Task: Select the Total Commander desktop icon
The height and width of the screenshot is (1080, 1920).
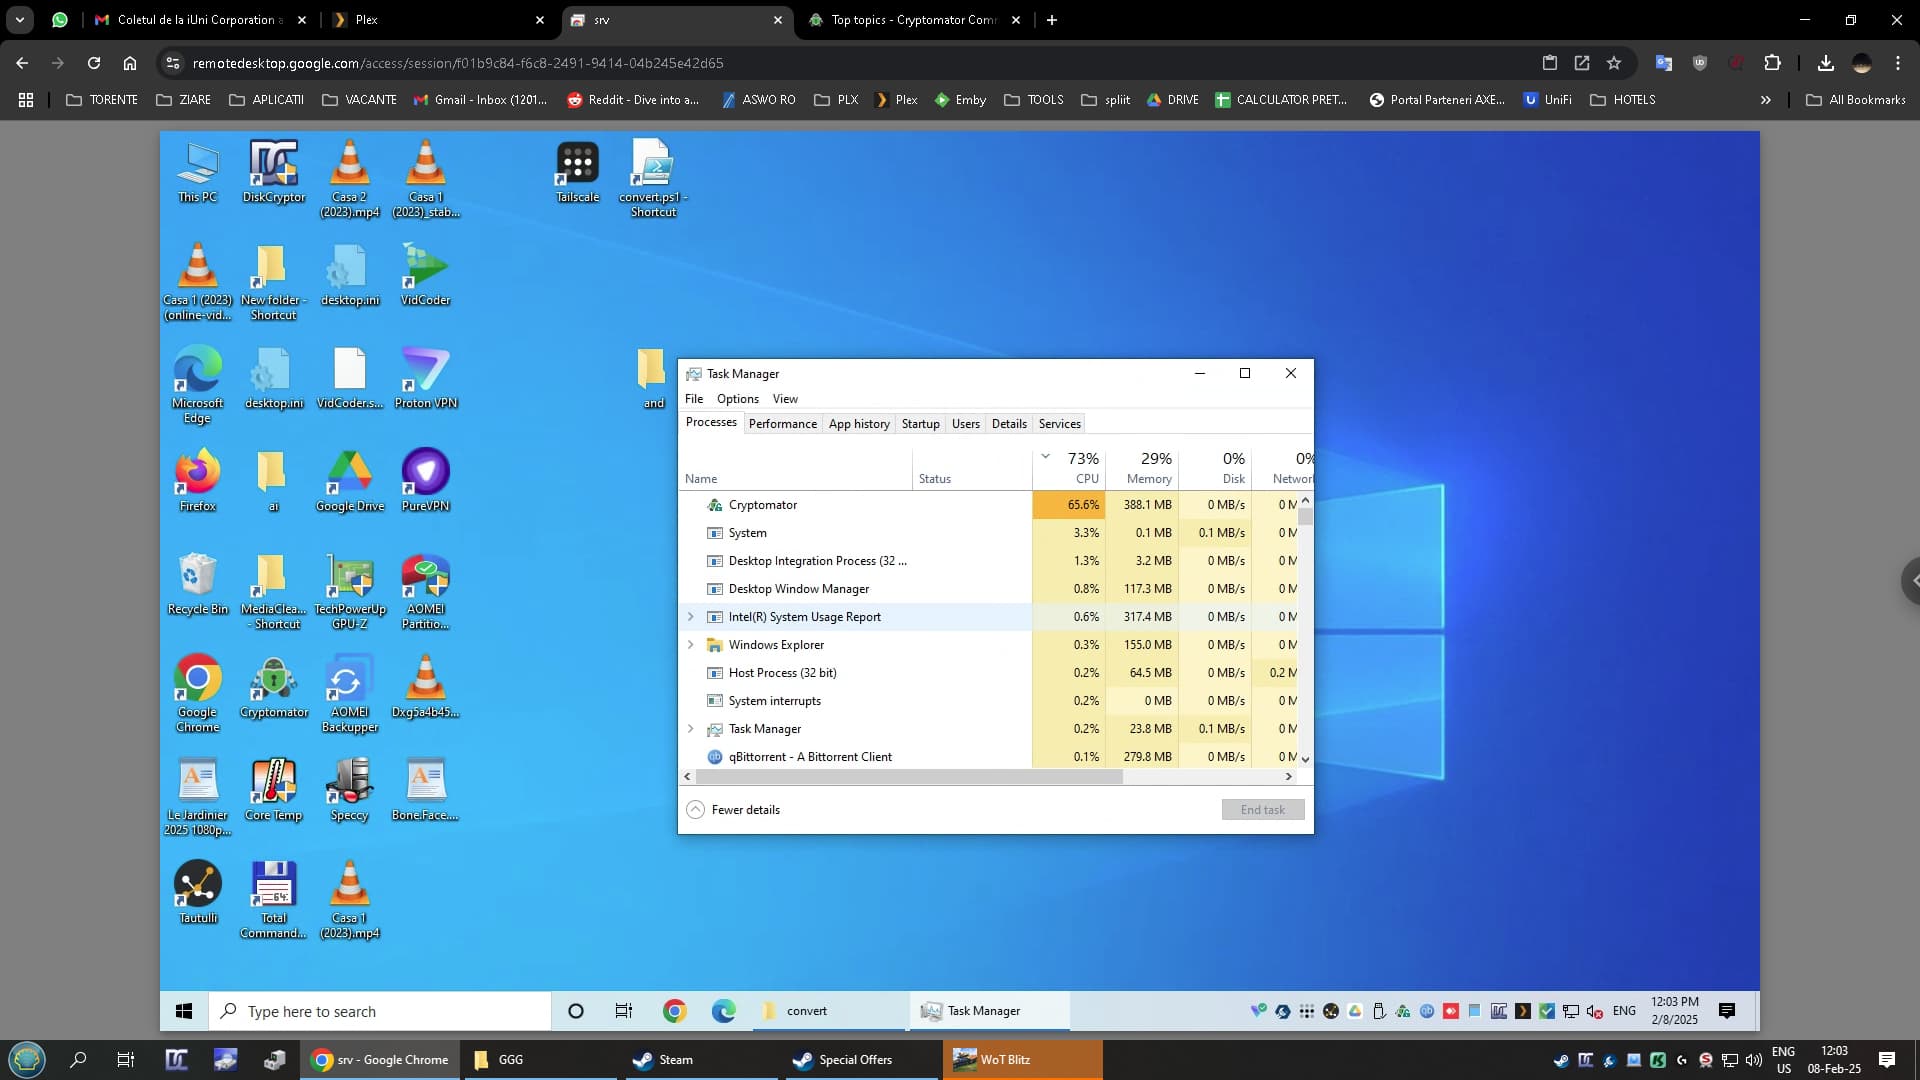Action: pyautogui.click(x=273, y=899)
